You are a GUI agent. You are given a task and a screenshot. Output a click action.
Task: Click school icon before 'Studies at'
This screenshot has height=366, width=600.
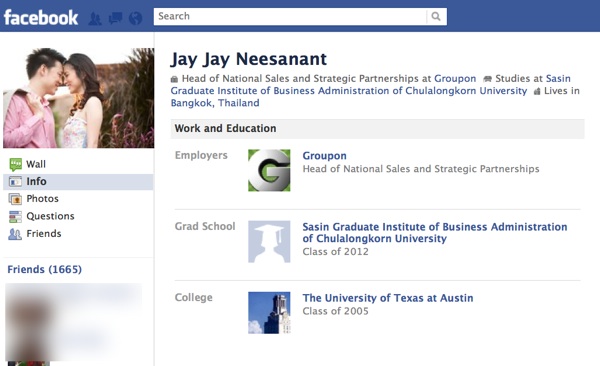487,79
